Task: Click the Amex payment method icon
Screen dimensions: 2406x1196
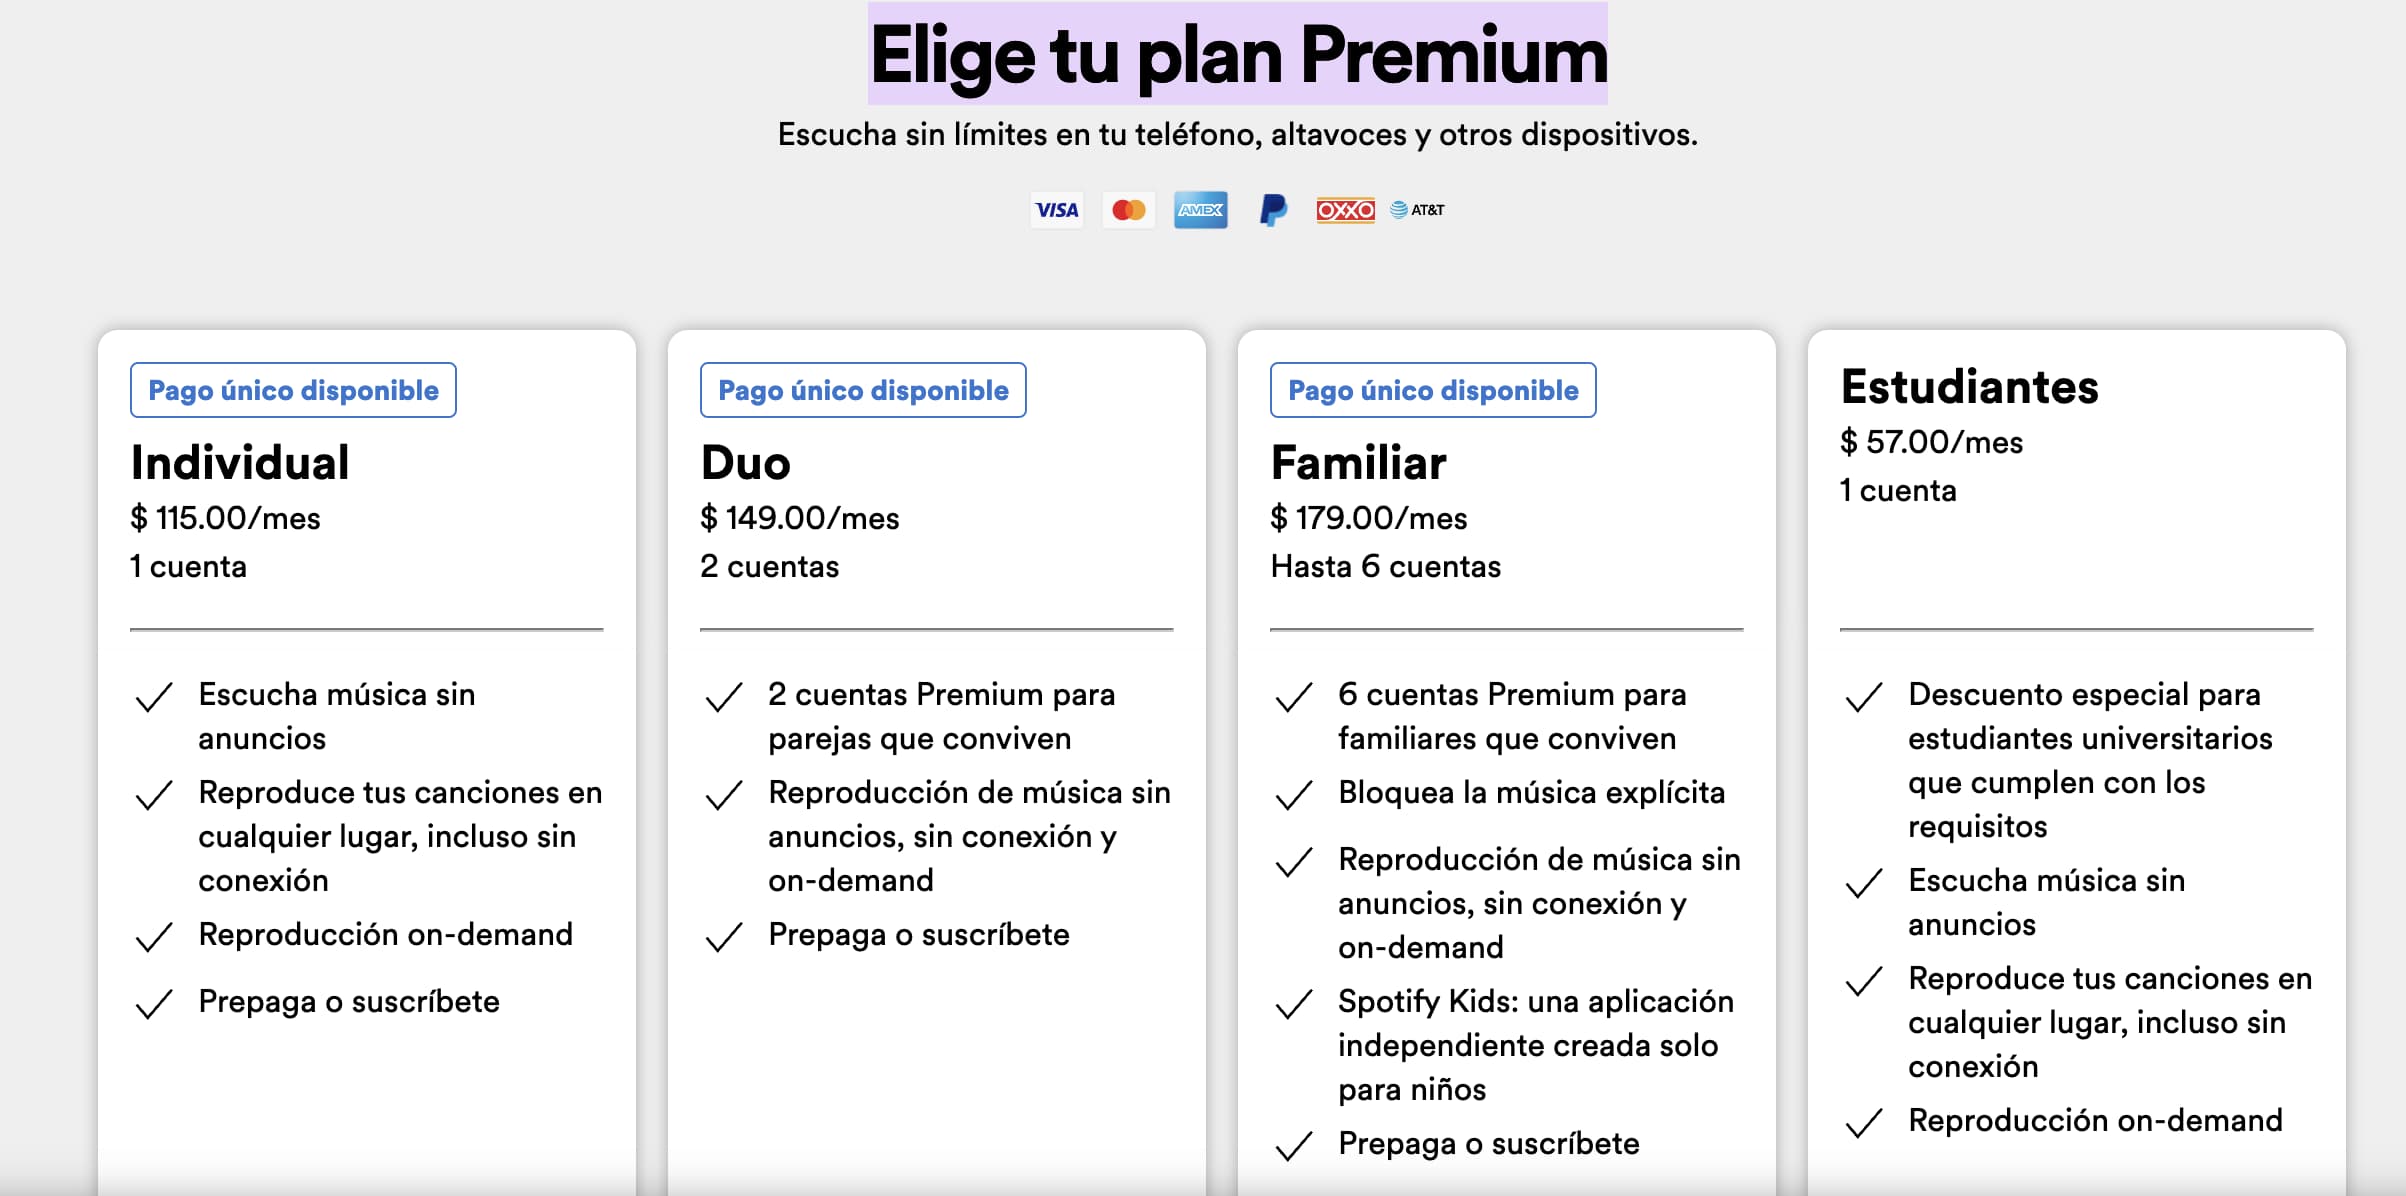Action: coord(1200,209)
